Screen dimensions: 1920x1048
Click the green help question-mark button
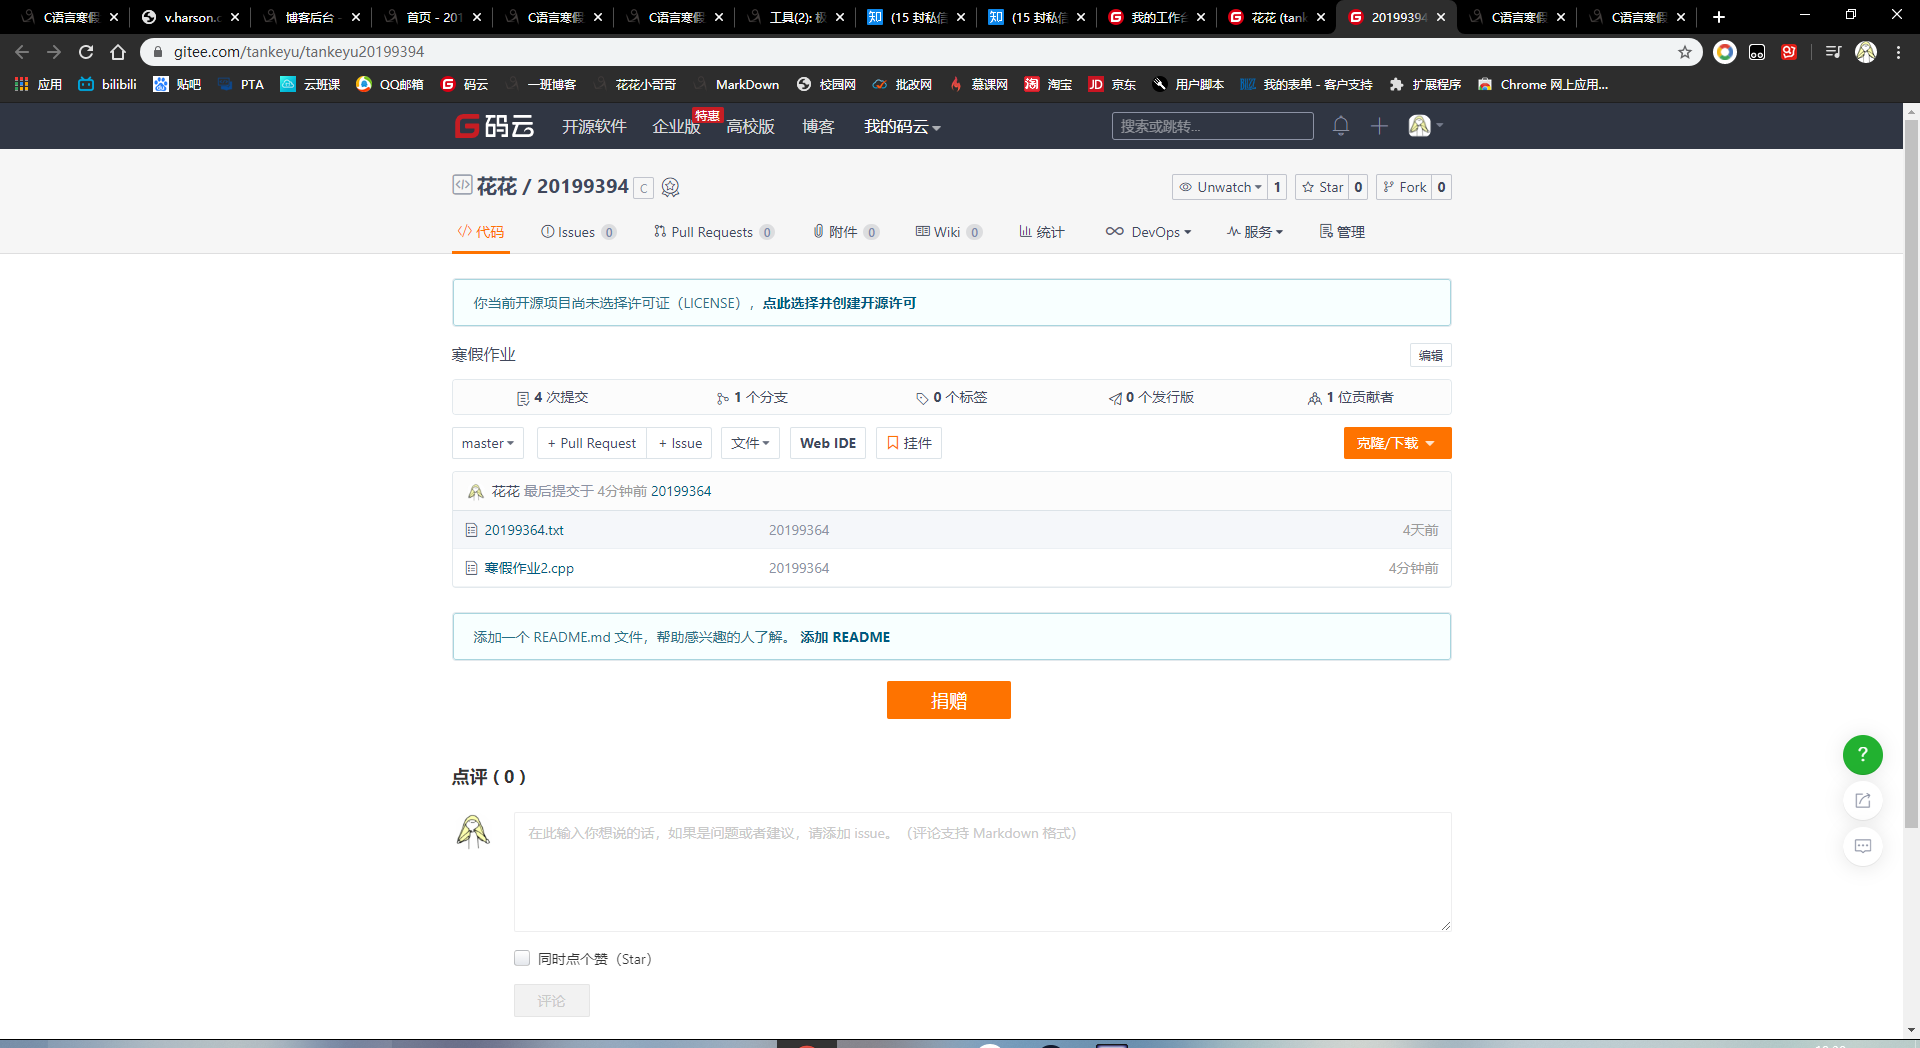tap(1862, 755)
